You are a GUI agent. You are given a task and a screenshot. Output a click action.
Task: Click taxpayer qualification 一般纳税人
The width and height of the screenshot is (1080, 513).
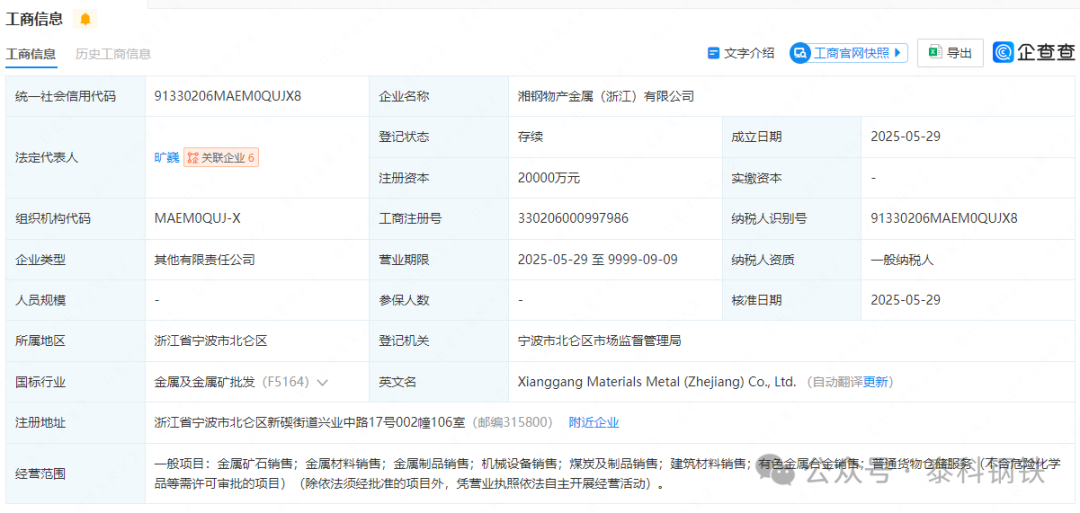902,260
